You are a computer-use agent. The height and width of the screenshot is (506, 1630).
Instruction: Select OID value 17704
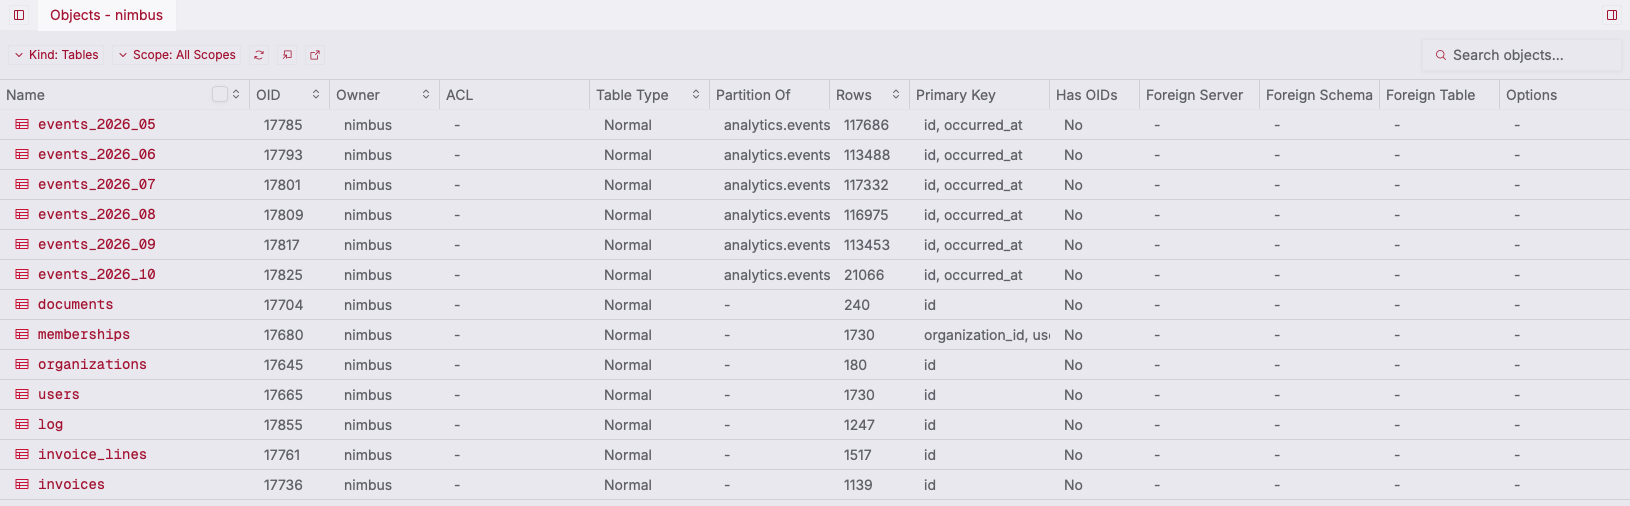click(x=283, y=305)
